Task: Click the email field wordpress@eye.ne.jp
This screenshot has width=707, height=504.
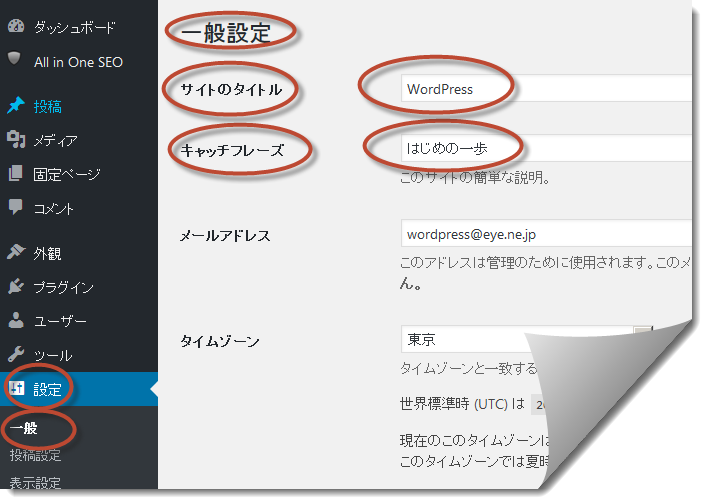Action: 546,233
